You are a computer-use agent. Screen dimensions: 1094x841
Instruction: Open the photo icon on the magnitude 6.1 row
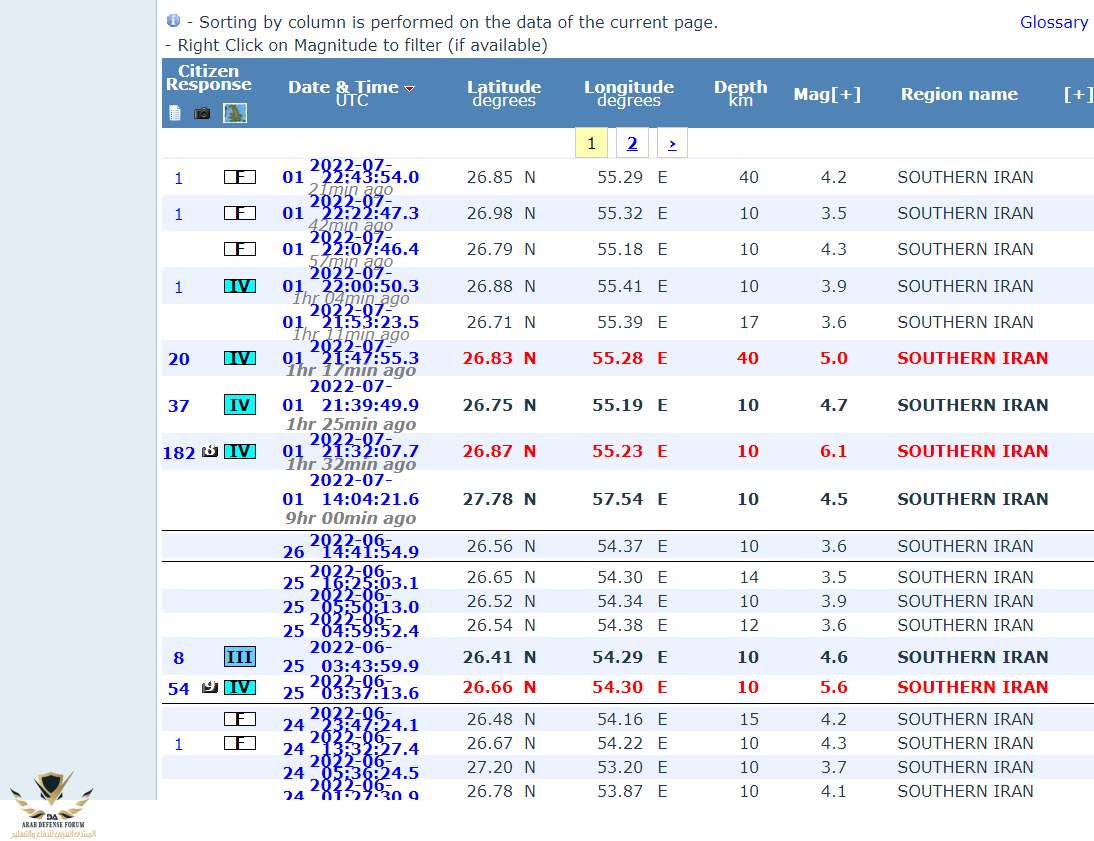(x=209, y=452)
